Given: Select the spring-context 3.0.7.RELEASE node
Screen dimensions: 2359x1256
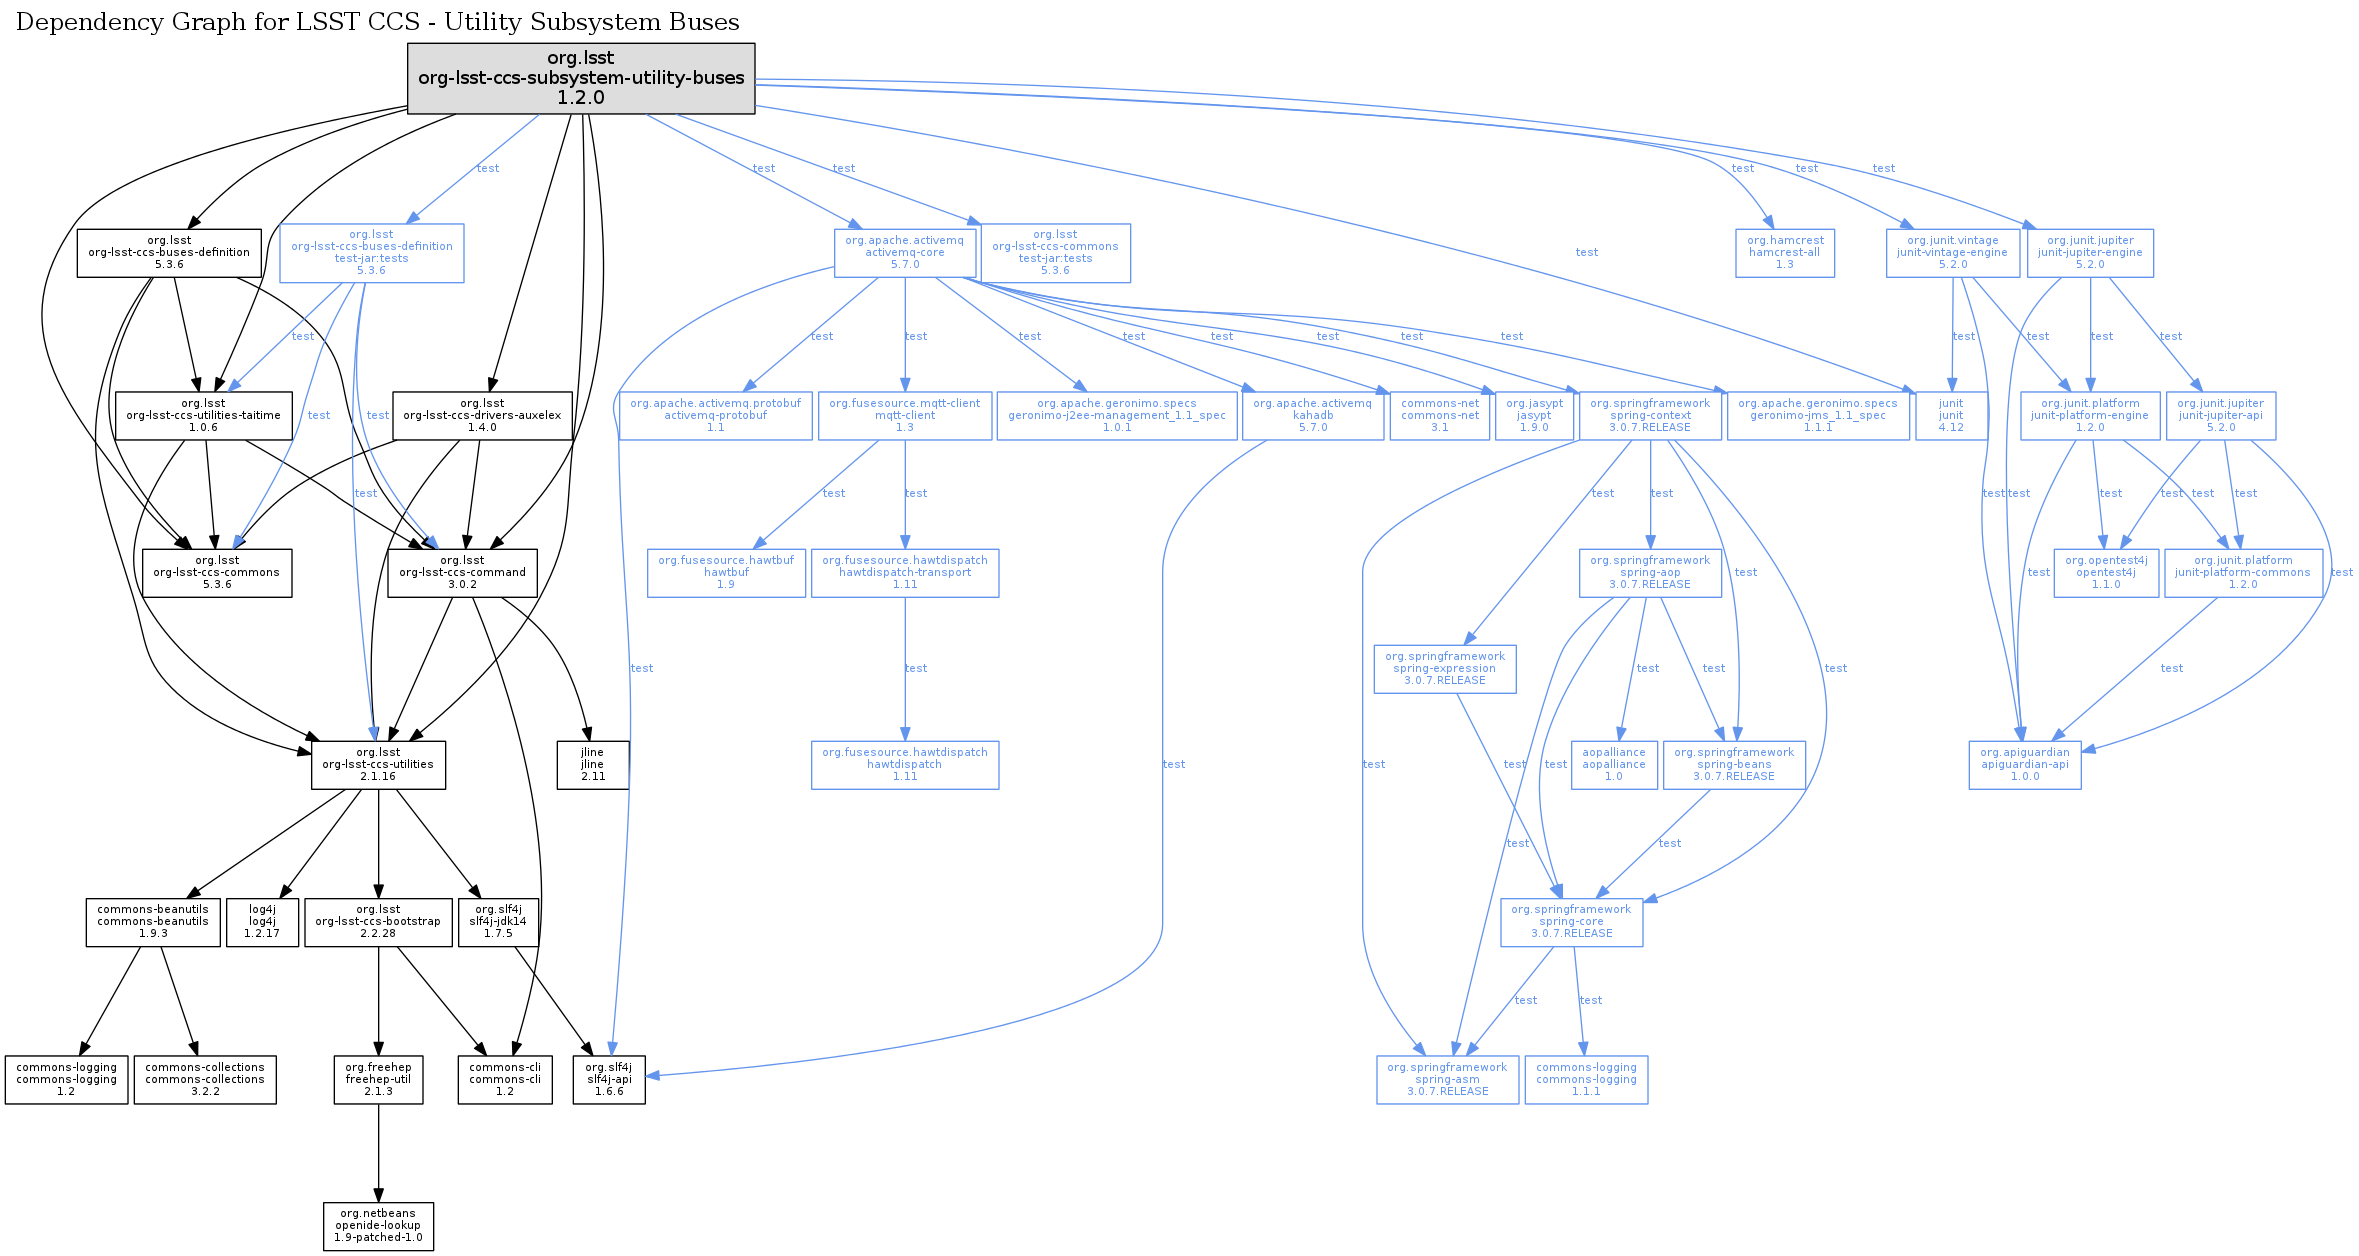Looking at the screenshot, I should click(1650, 415).
